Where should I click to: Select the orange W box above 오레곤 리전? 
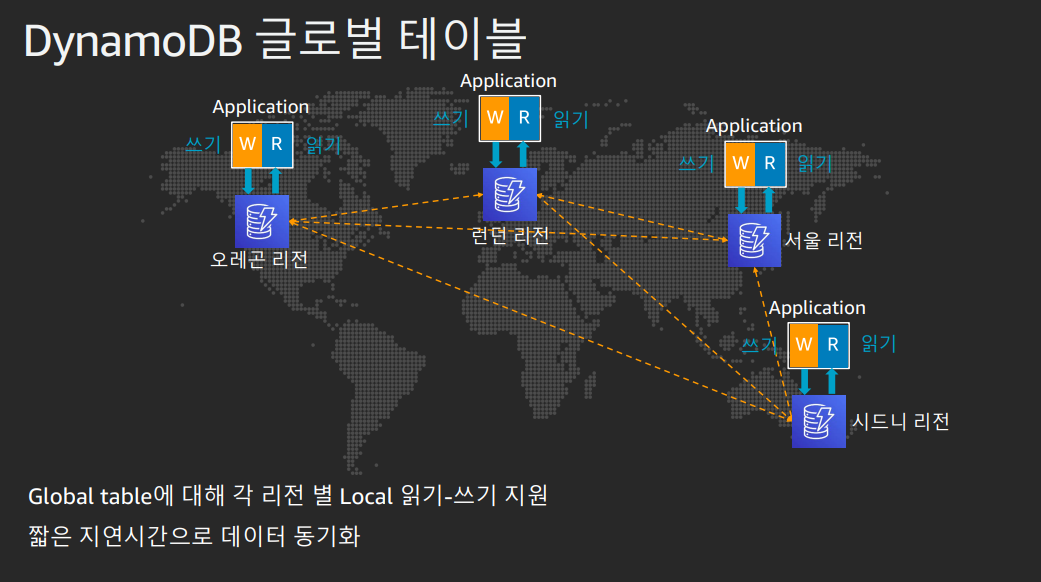pos(248,145)
